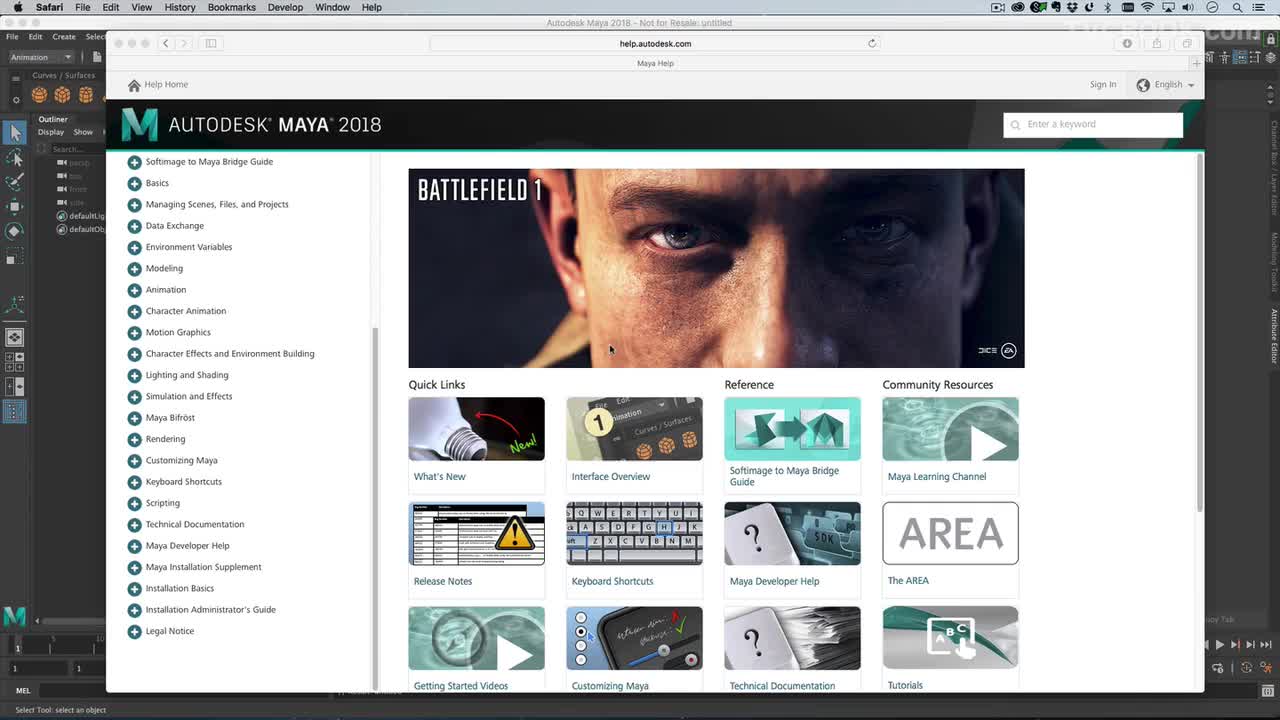The image size is (1280, 720).
Task: Open Keyboard Shortcuts keyboard thumbnail
Action: pos(634,534)
